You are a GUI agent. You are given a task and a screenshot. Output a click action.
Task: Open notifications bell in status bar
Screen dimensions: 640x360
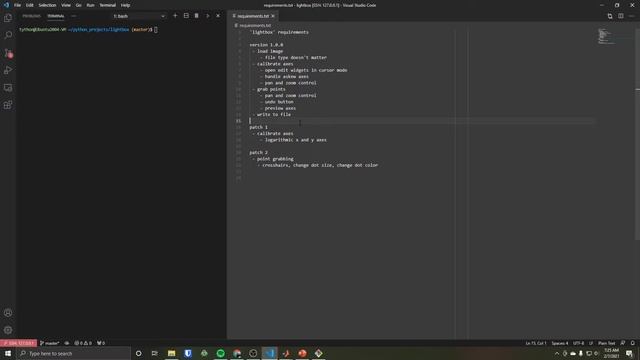633,343
